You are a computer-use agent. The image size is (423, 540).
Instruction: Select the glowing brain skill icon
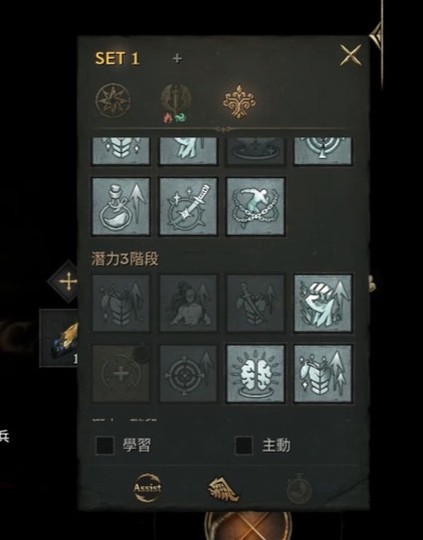click(x=256, y=373)
